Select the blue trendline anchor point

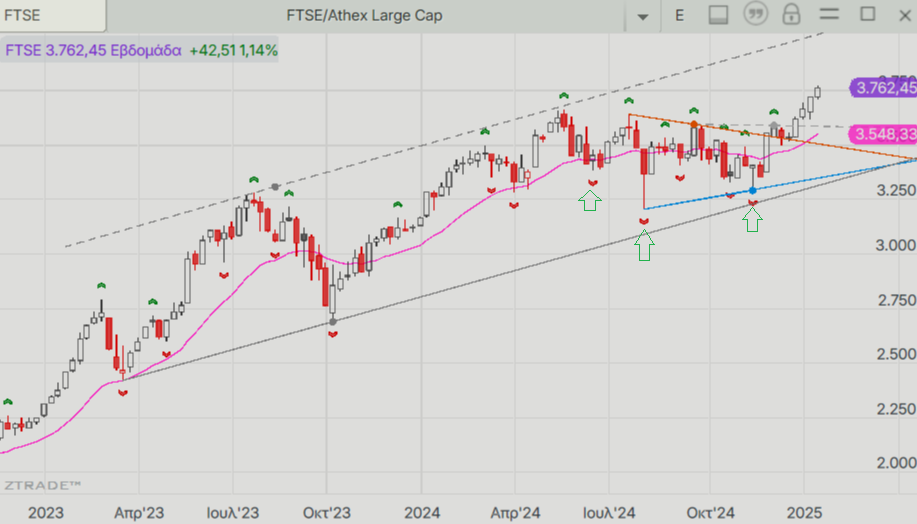point(753,191)
